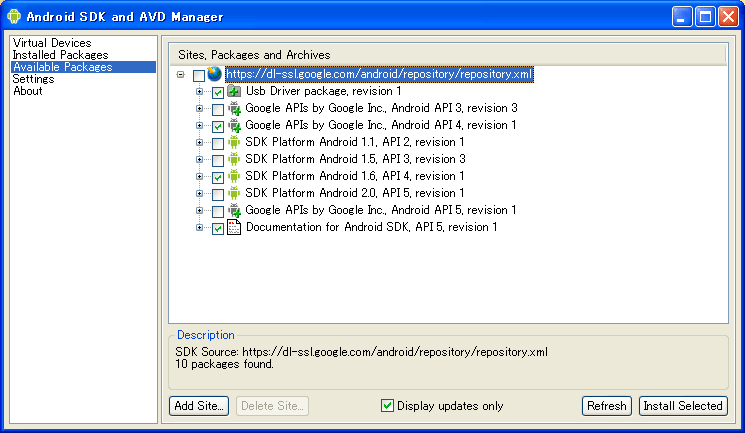Click the Documentation page icon

click(234, 227)
